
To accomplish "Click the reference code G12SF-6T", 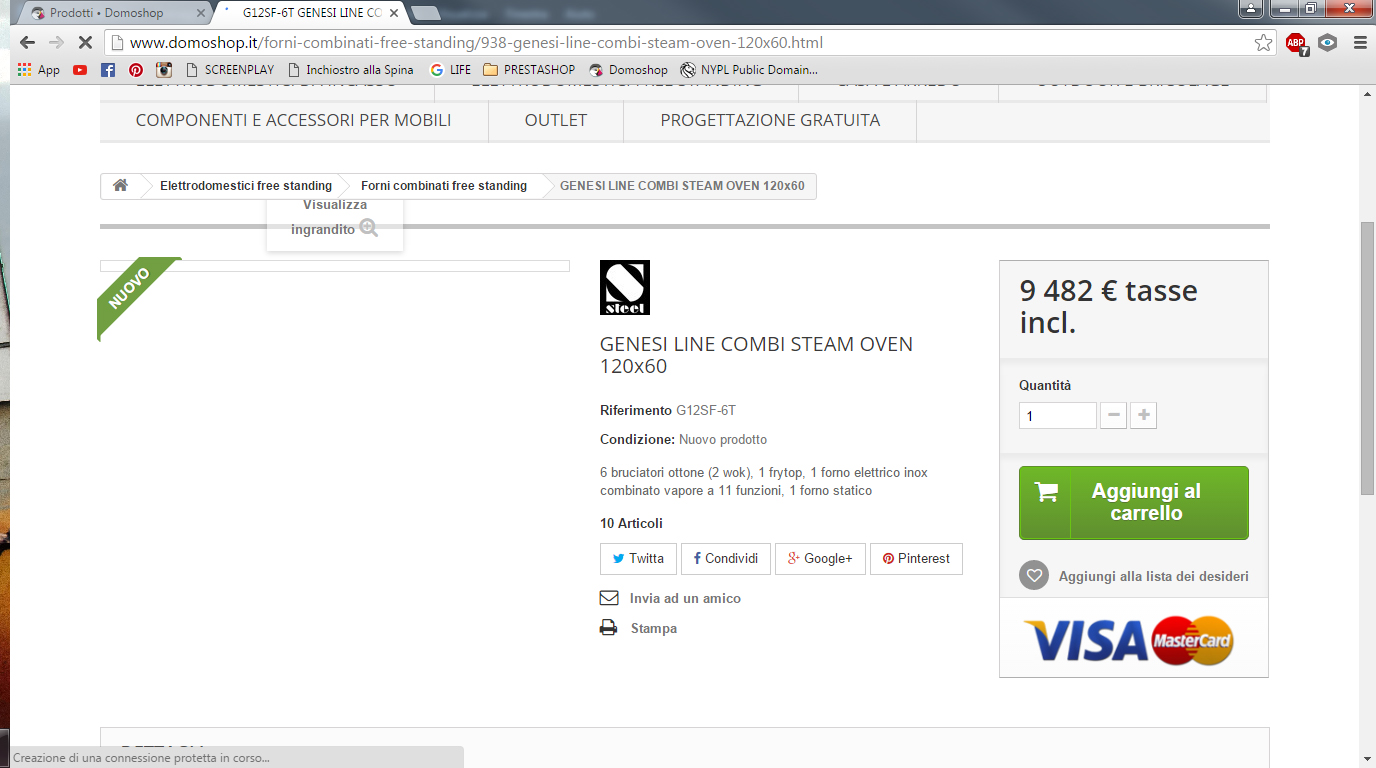I will point(706,410).
